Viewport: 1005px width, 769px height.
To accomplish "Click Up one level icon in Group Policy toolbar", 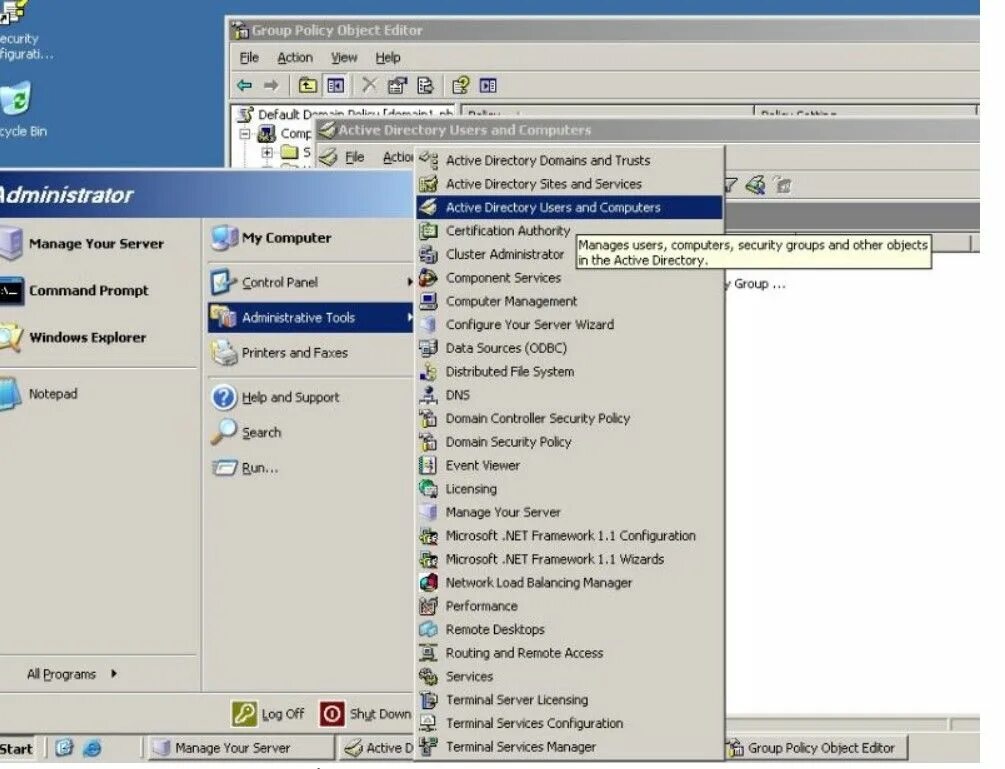I will [x=308, y=85].
